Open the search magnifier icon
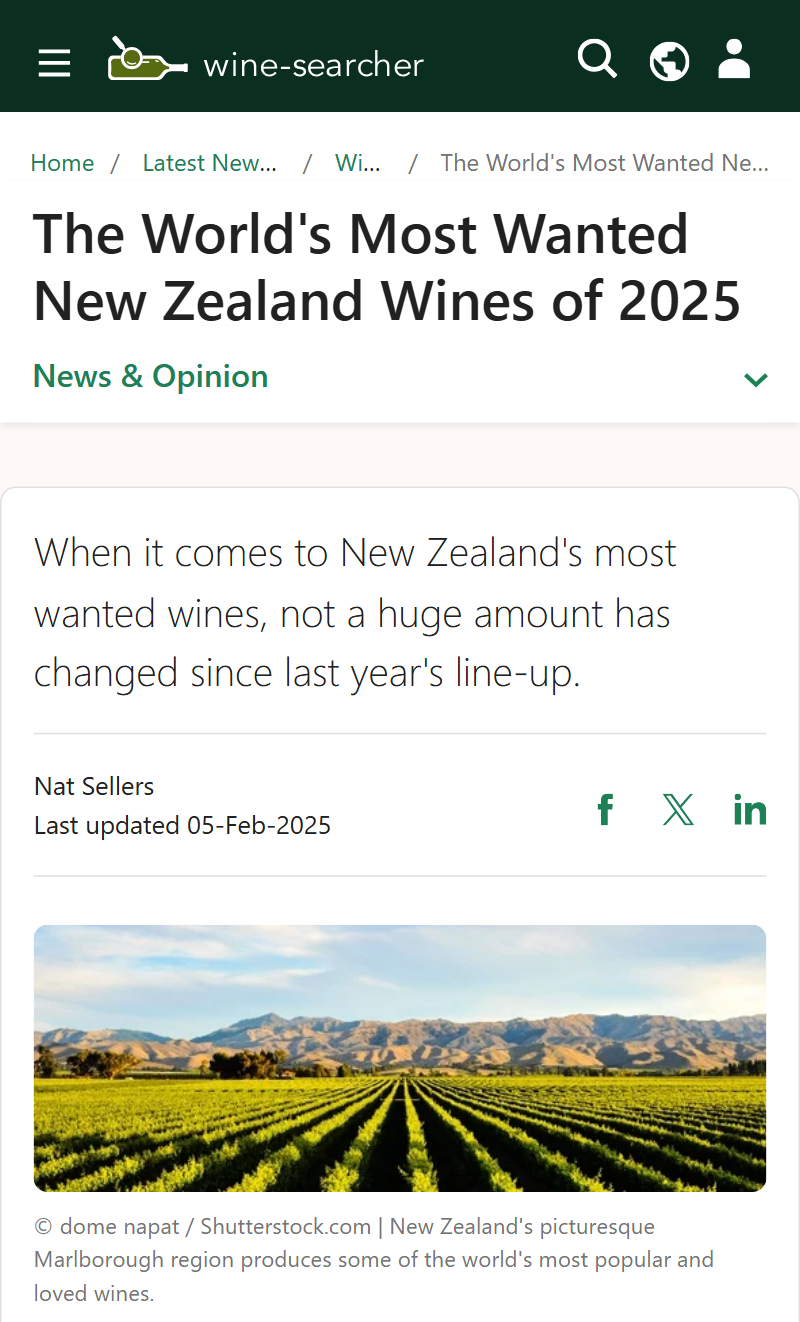The height and width of the screenshot is (1322, 800). (597, 59)
